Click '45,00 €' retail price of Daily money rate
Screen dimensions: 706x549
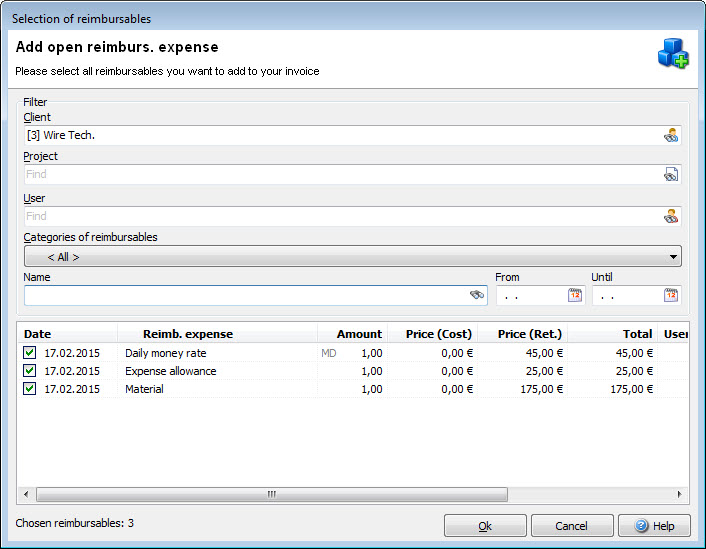544,353
